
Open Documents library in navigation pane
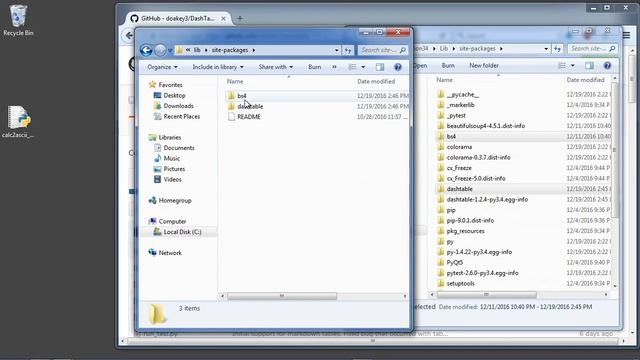(178, 148)
